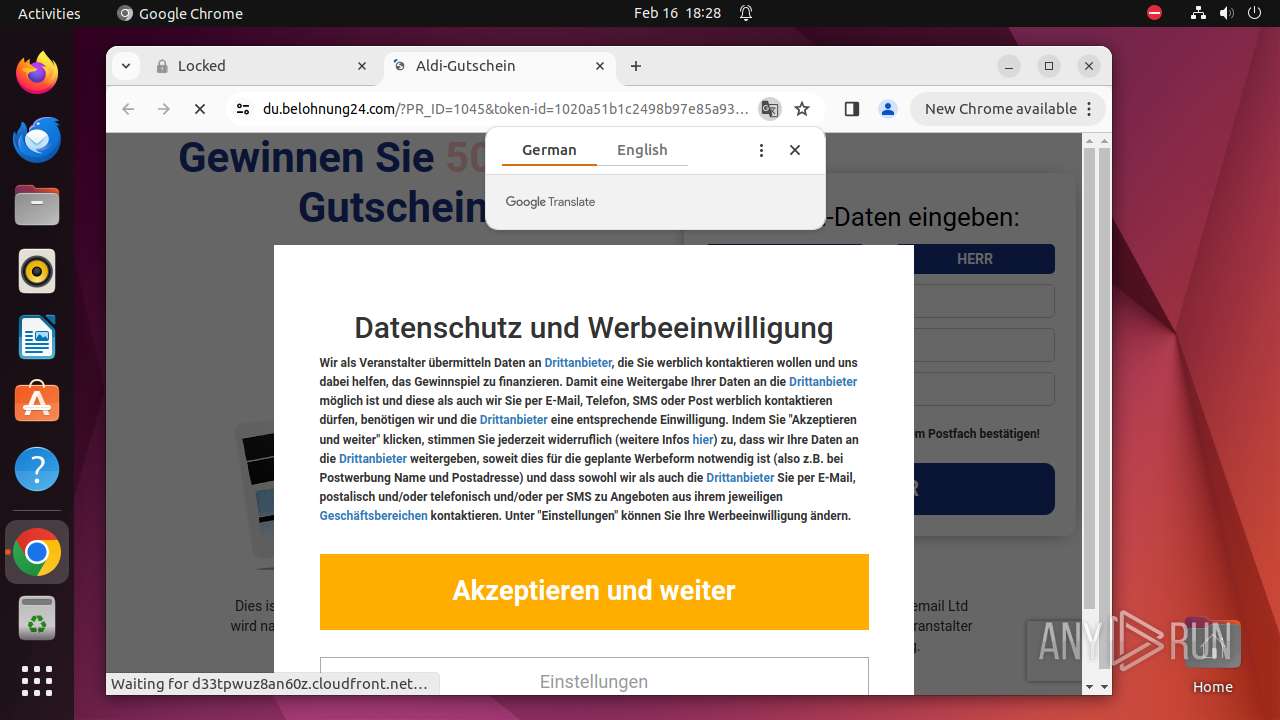Open the Trash icon in dock

[x=37, y=619]
